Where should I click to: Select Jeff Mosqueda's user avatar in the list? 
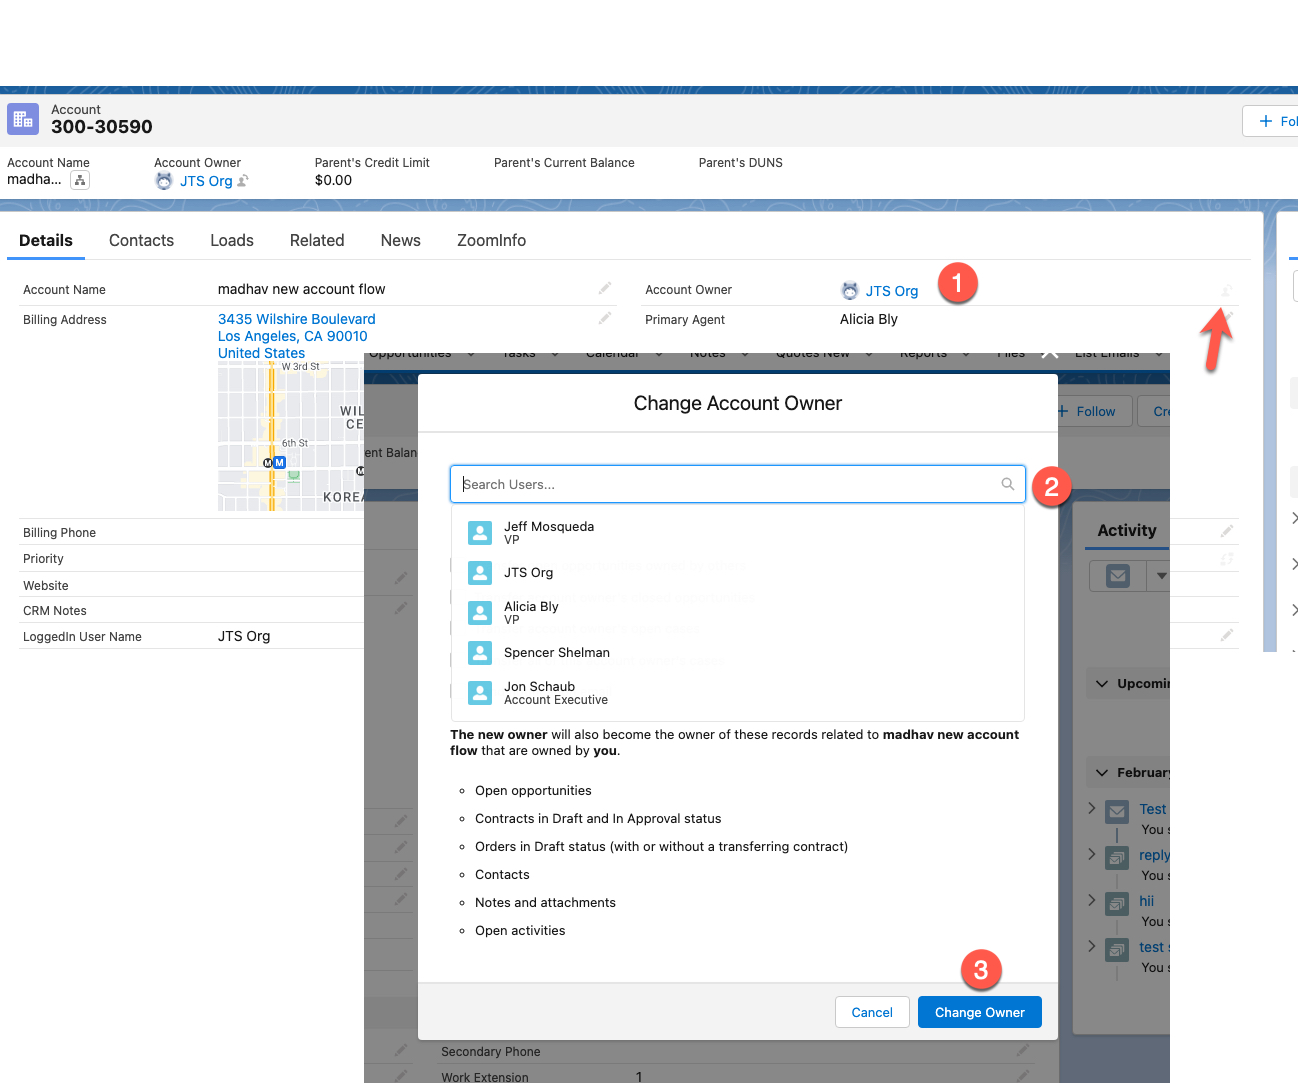[480, 533]
